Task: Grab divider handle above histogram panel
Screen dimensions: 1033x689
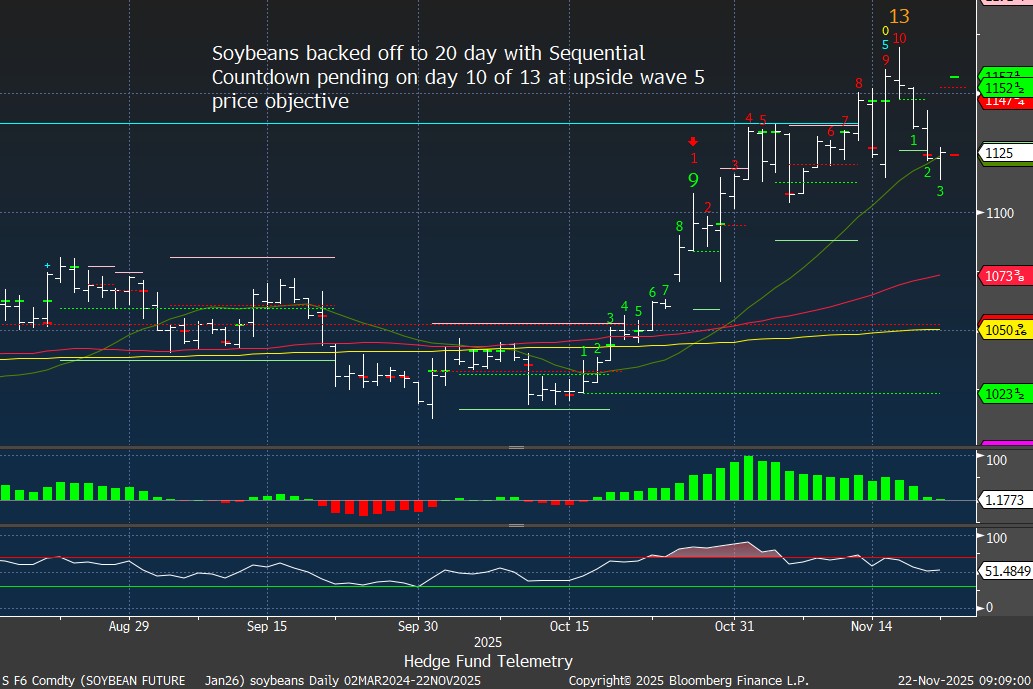Action: point(517,447)
